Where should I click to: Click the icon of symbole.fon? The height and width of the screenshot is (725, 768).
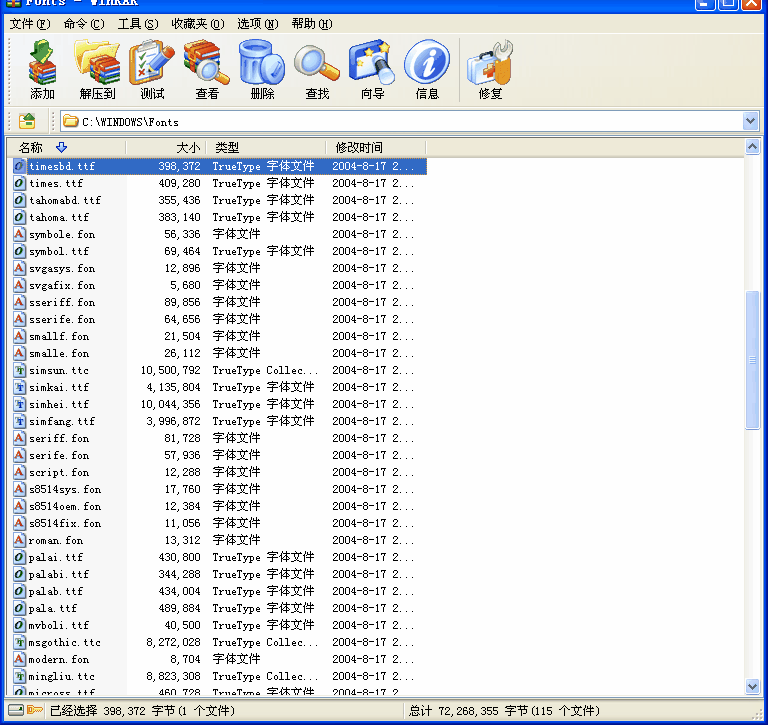[19, 234]
